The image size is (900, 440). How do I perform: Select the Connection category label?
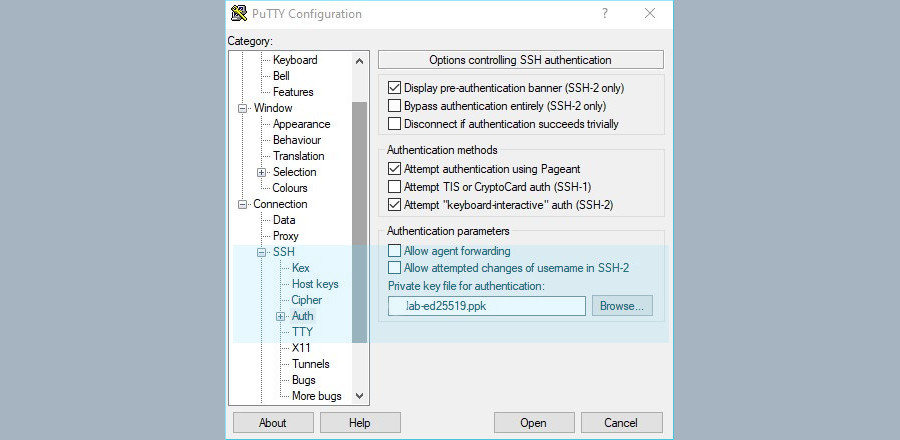coord(280,204)
